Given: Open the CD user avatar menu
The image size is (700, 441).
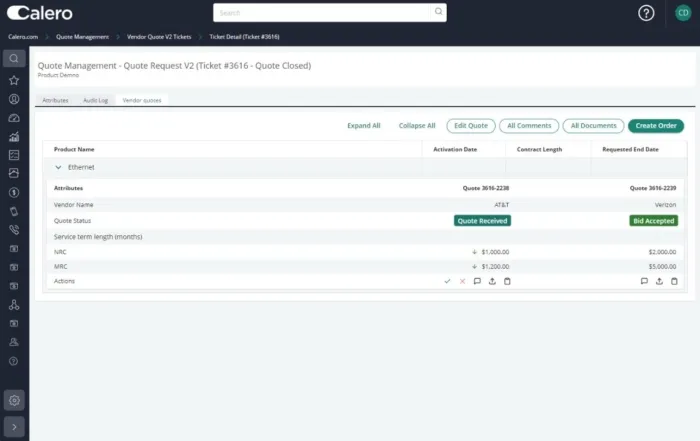Looking at the screenshot, I should pos(683,13).
